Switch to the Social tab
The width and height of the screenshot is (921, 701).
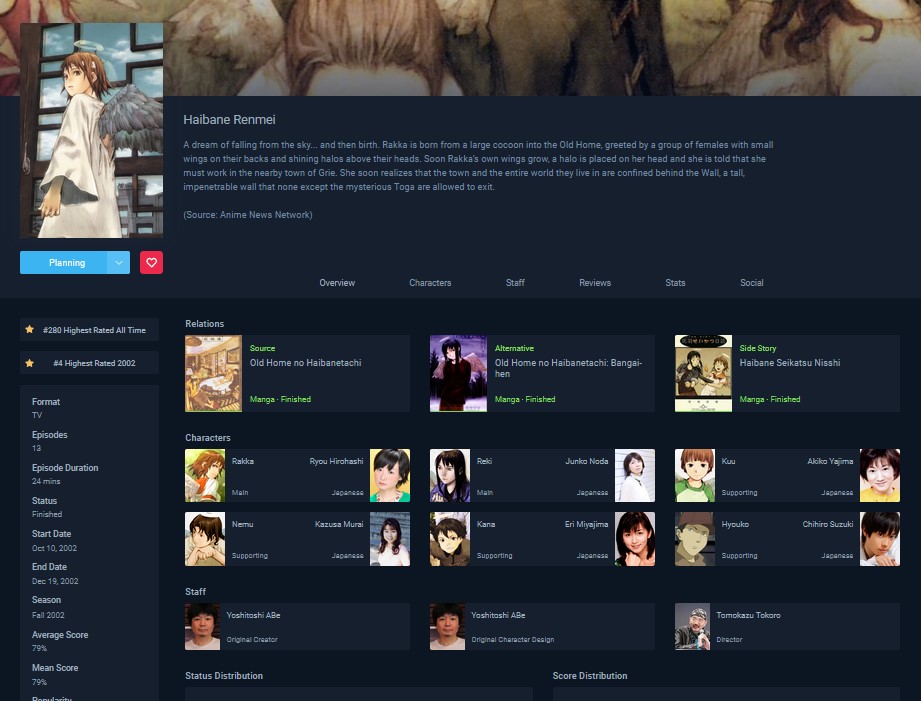[x=752, y=283]
